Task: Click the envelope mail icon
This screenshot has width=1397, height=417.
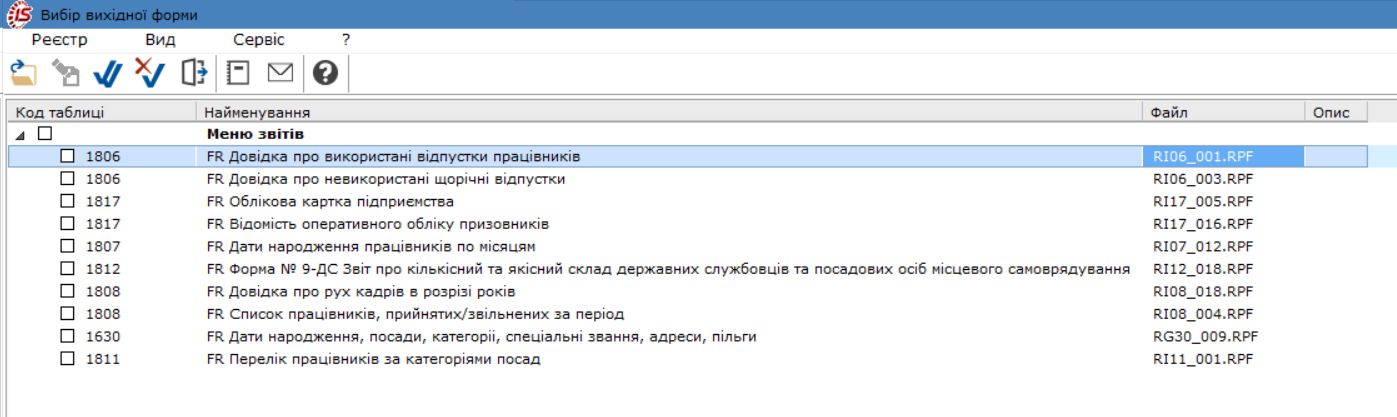Action: [x=280, y=73]
